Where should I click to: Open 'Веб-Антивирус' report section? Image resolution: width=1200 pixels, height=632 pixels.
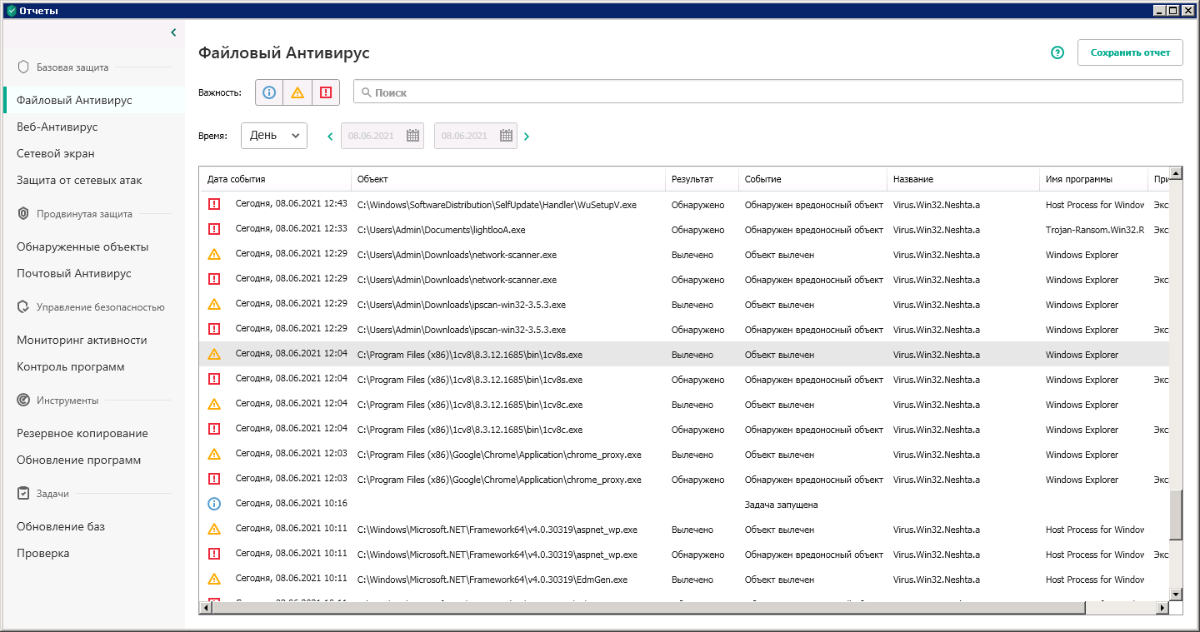[57, 127]
